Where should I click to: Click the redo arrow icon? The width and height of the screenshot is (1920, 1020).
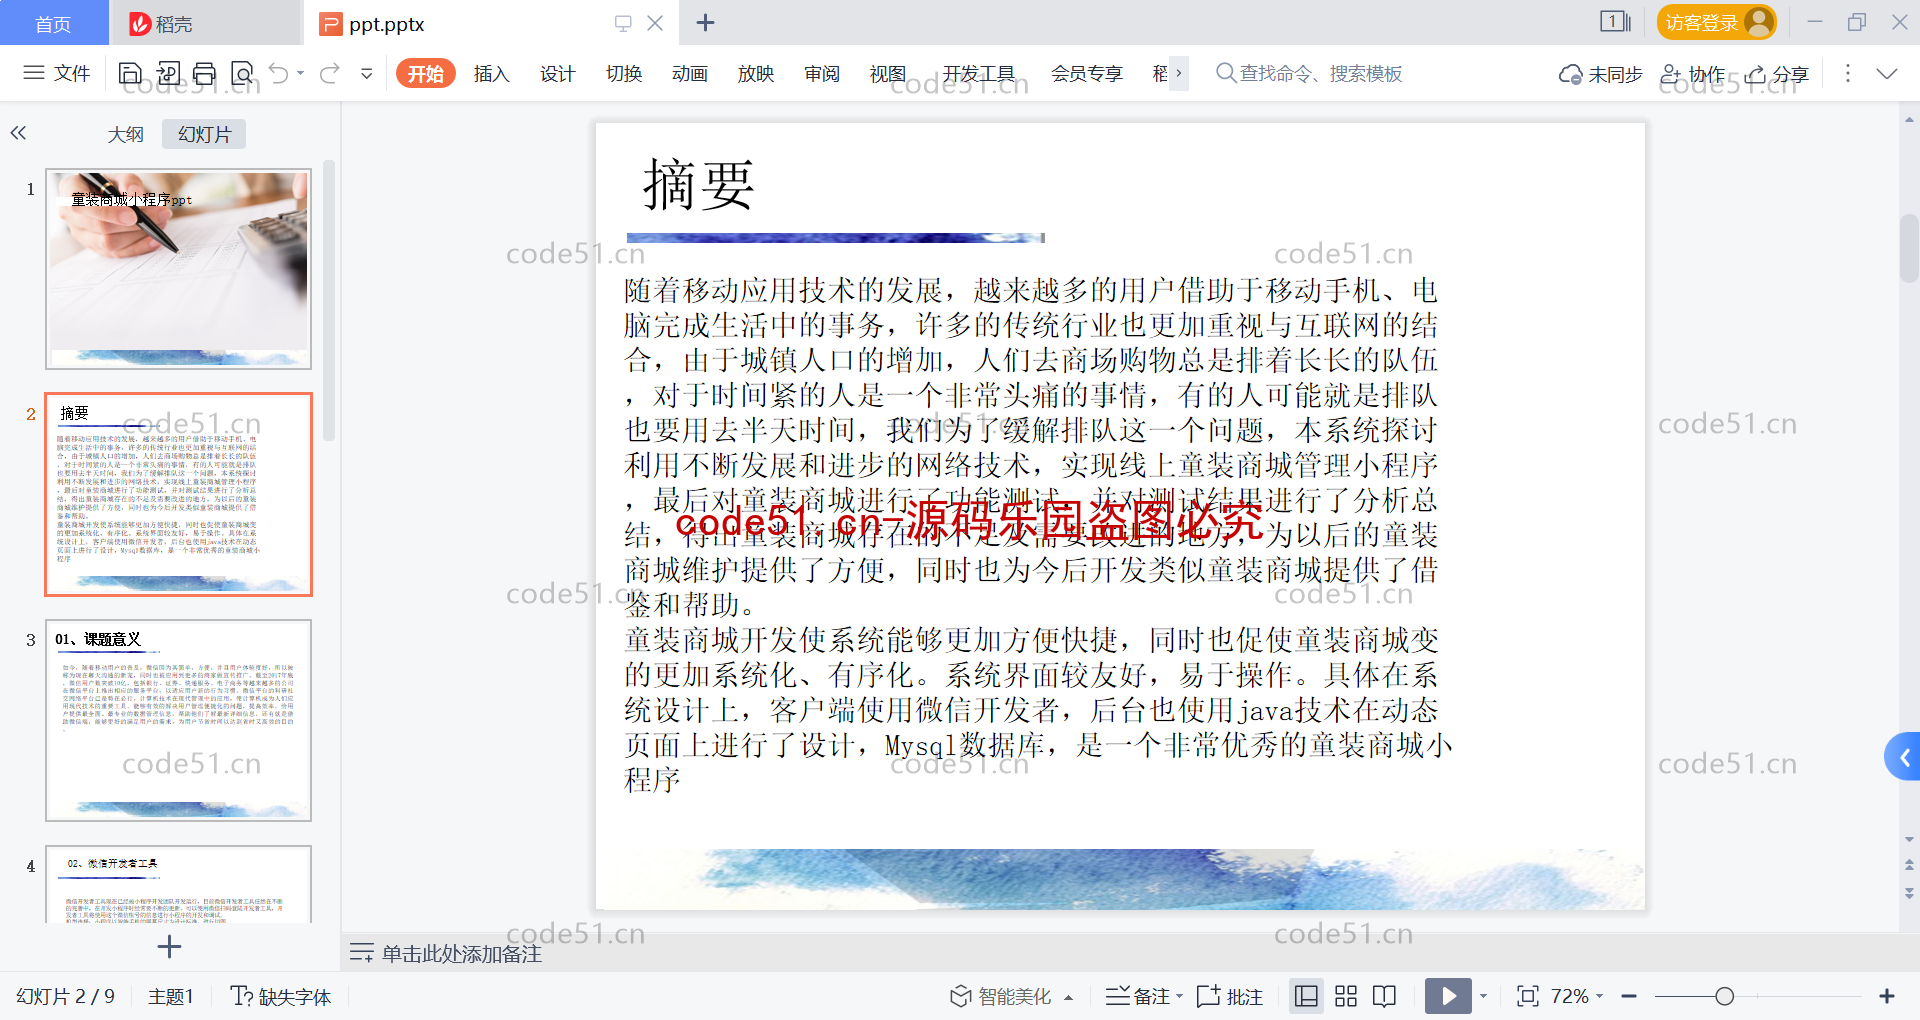(x=330, y=73)
